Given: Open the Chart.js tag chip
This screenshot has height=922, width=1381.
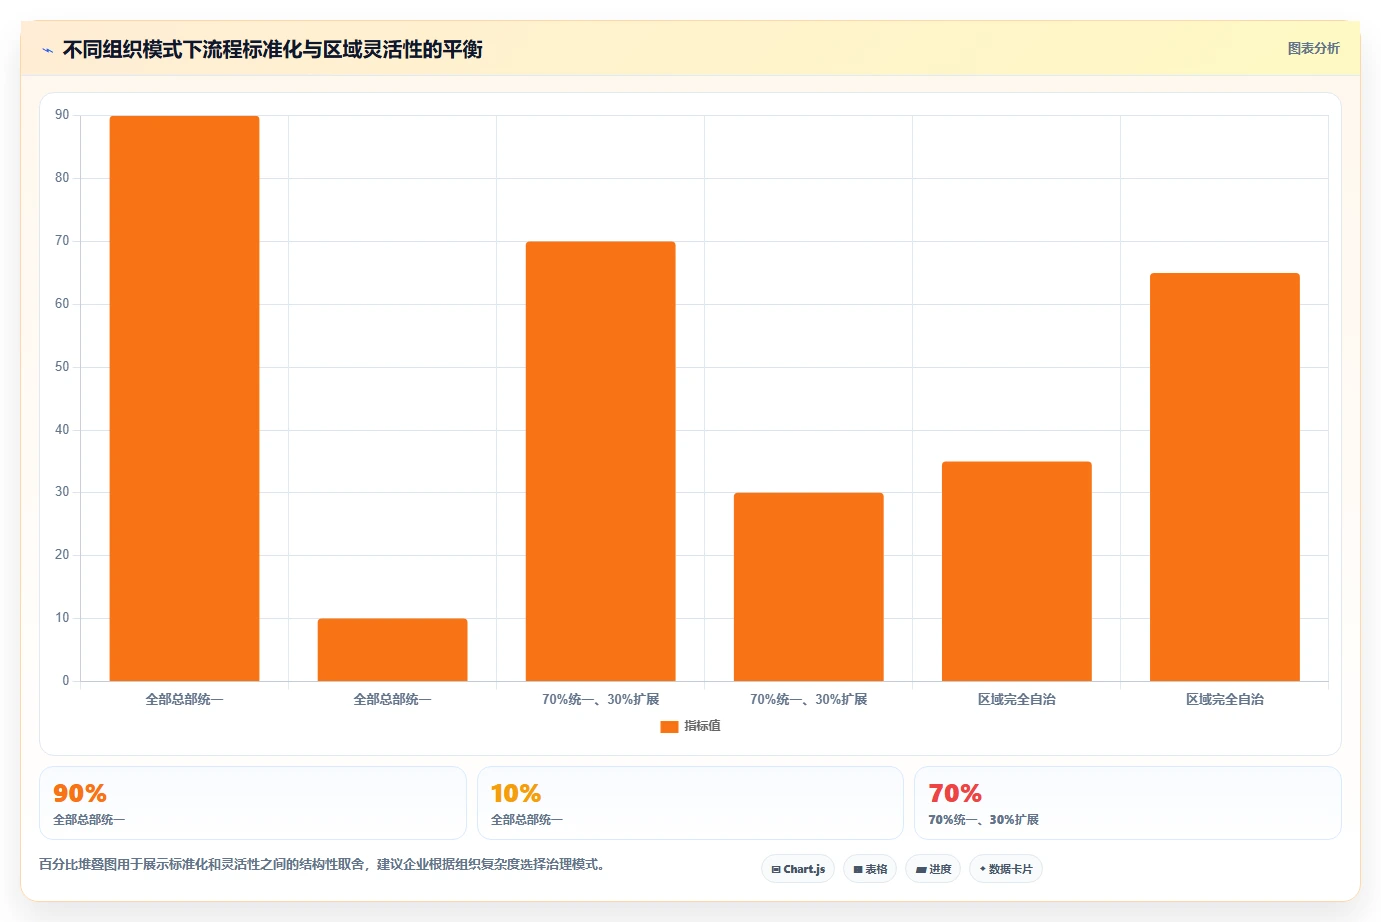Looking at the screenshot, I should [798, 869].
